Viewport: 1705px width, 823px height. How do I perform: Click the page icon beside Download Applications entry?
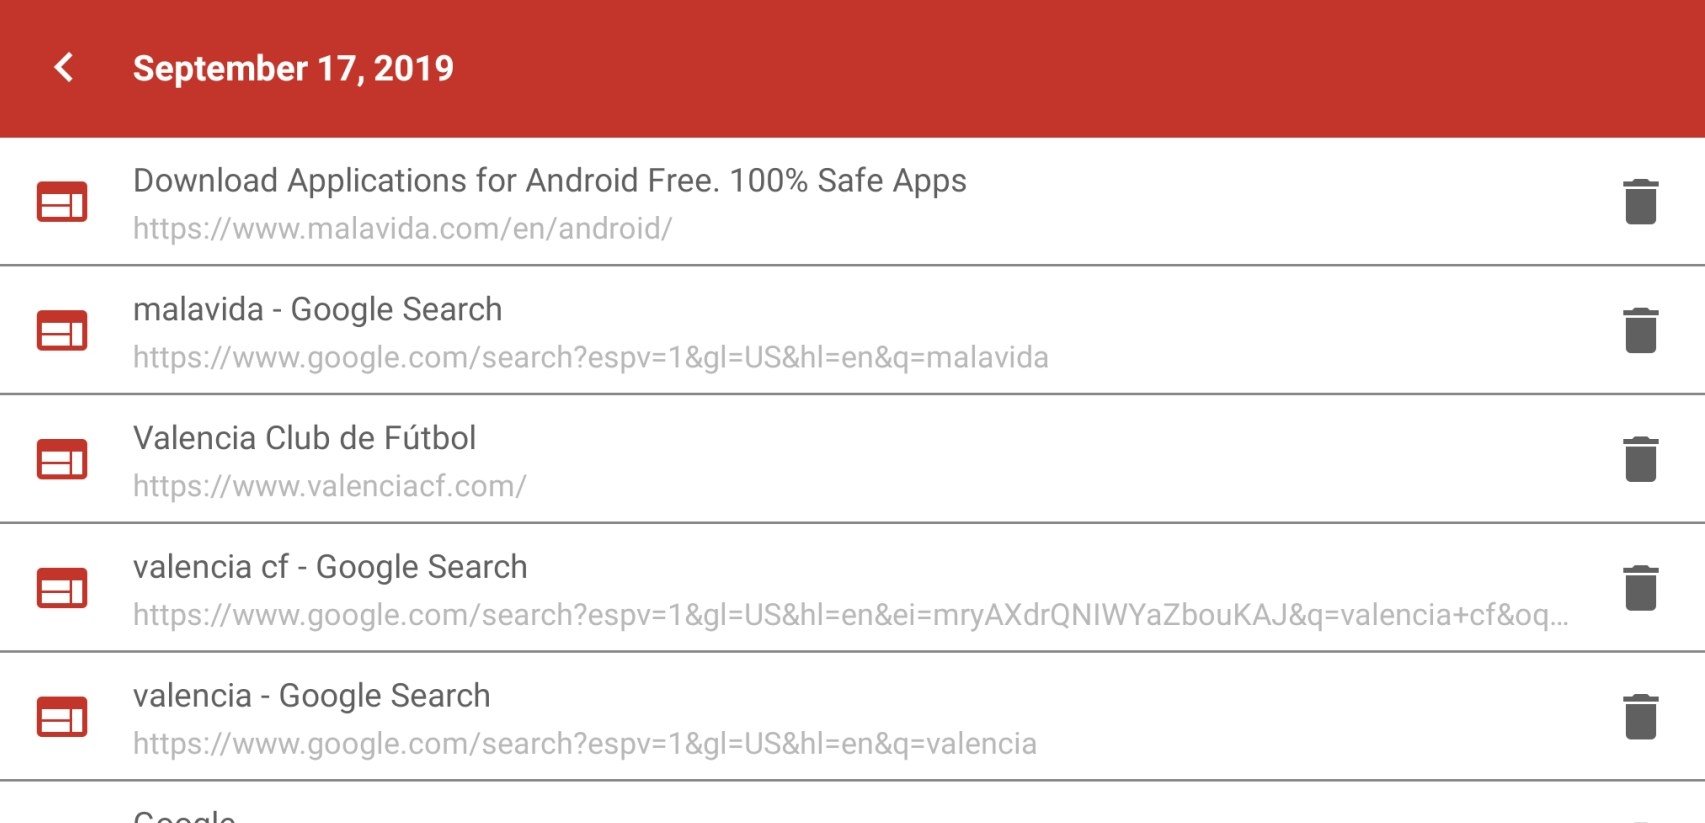(x=62, y=201)
